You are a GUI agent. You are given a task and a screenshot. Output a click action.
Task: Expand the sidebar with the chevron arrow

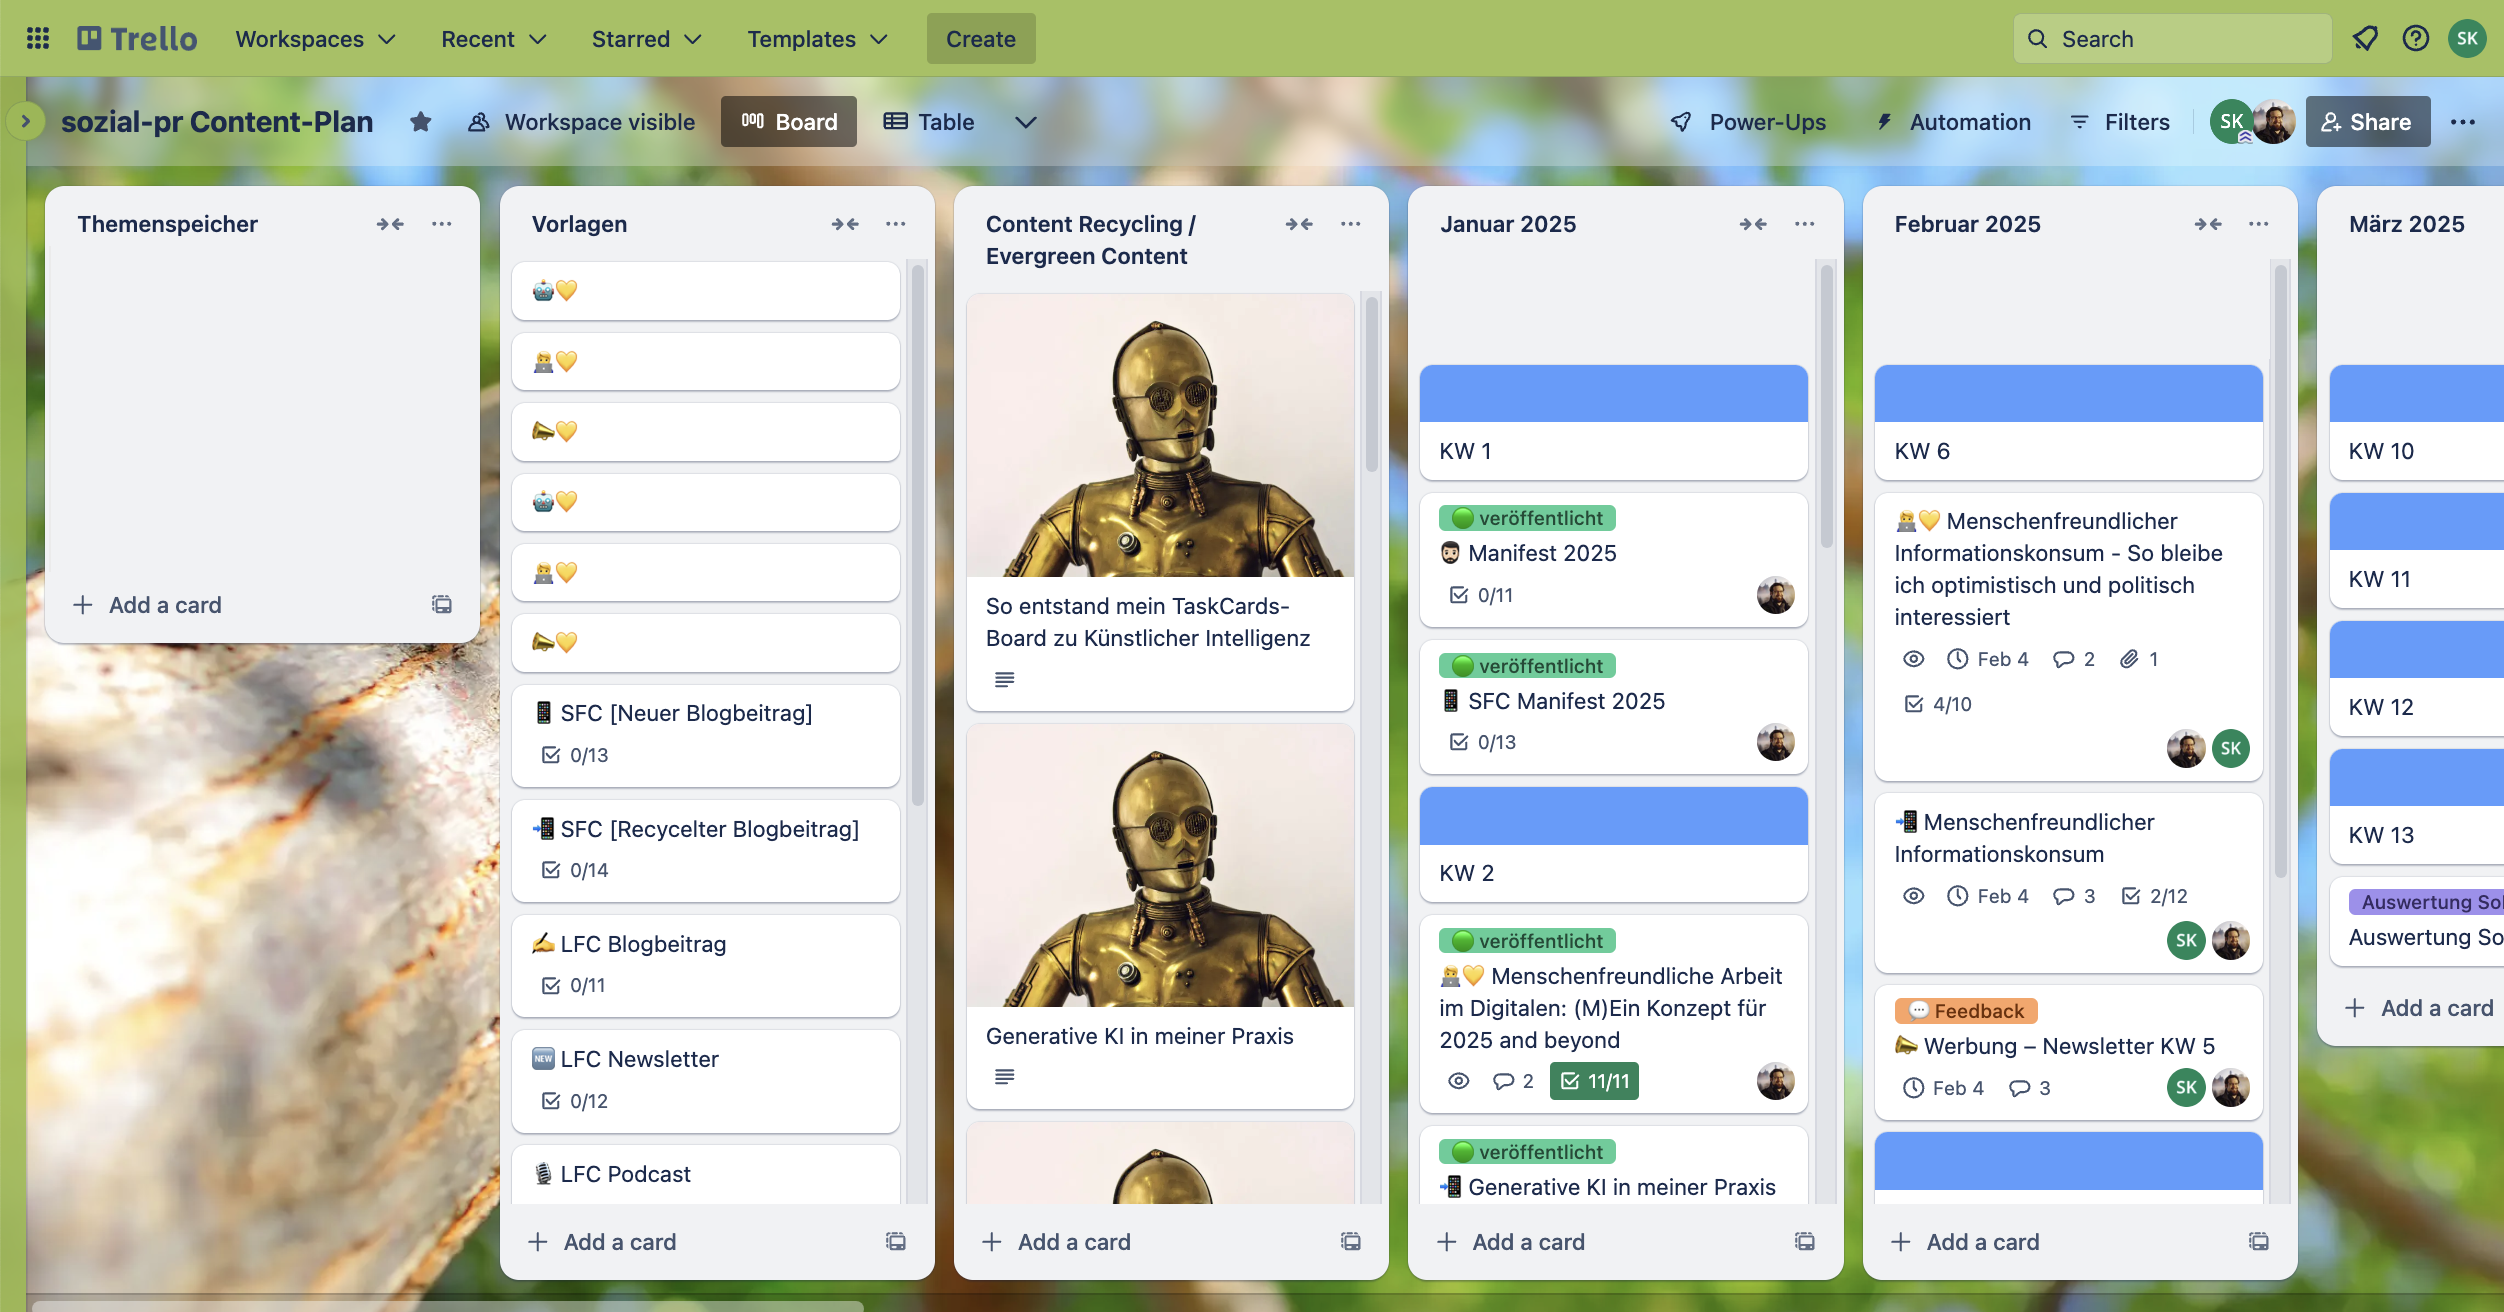(26, 122)
